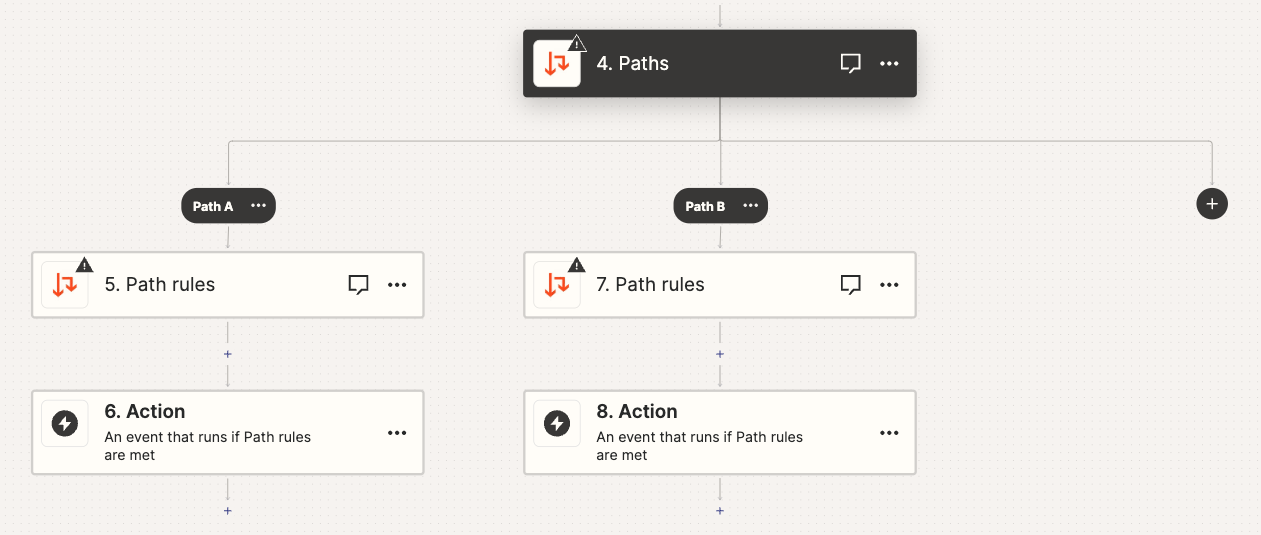The image size is (1261, 535).
Task: Open comment icon on 7. Path rules
Action: click(x=850, y=285)
